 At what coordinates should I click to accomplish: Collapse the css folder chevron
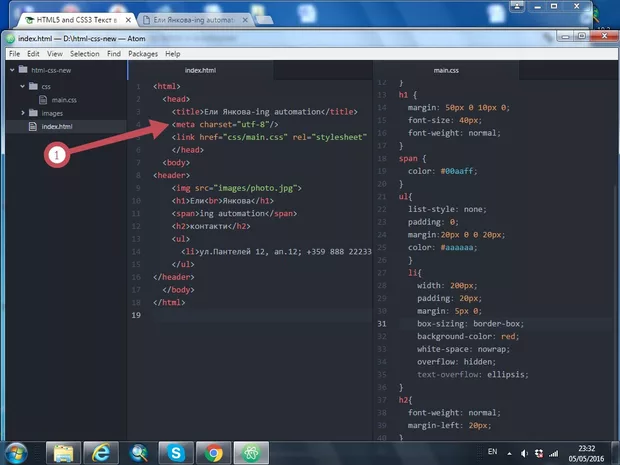coord(24,87)
